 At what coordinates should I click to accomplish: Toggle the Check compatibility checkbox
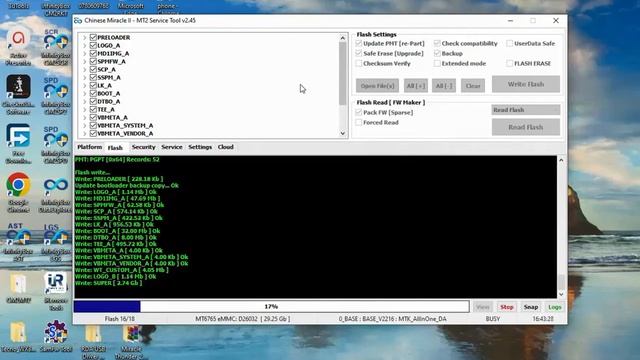(437, 43)
